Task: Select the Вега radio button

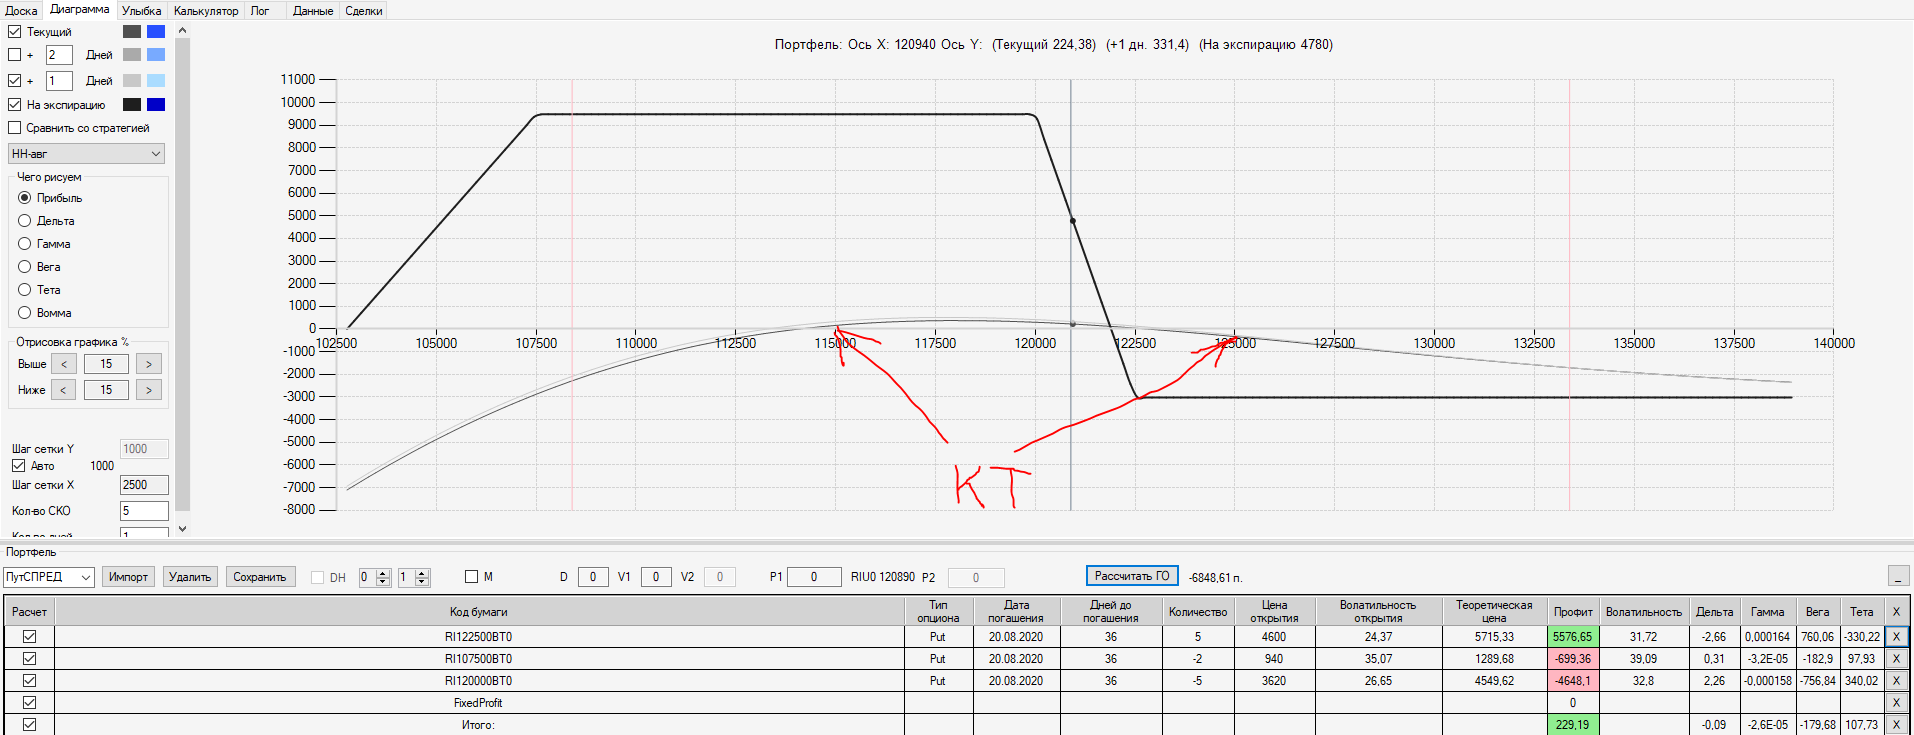Action: click(25, 267)
